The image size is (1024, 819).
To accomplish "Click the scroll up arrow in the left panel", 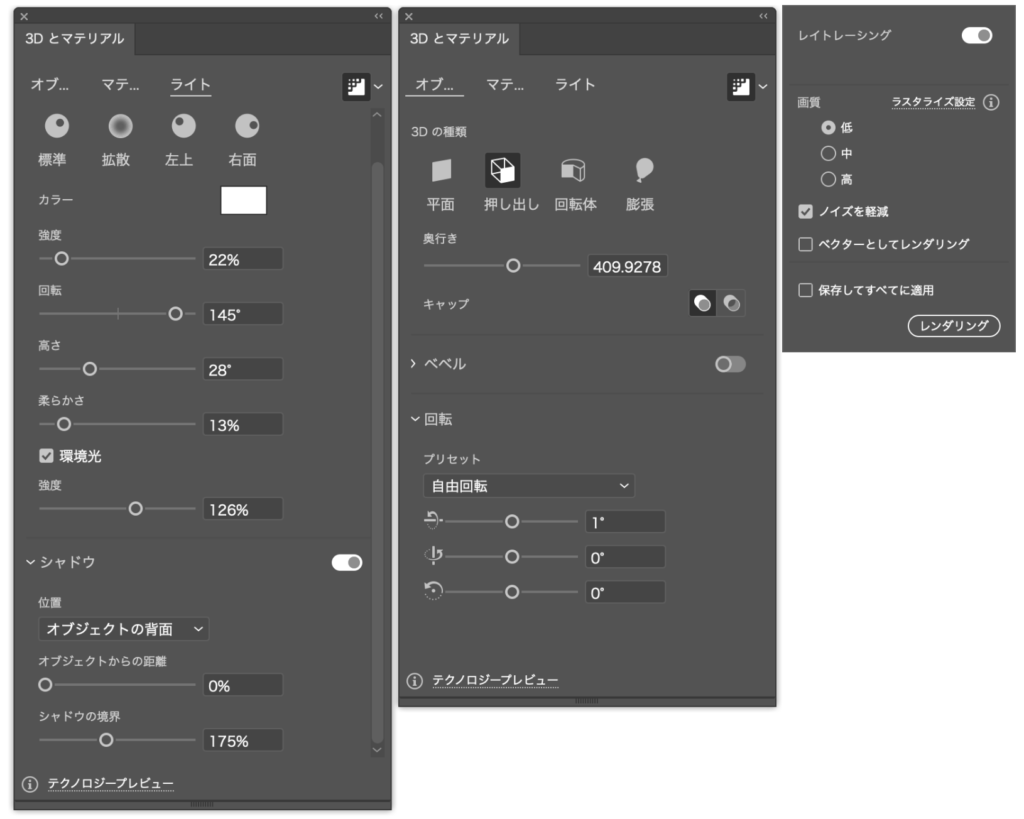I will [377, 115].
